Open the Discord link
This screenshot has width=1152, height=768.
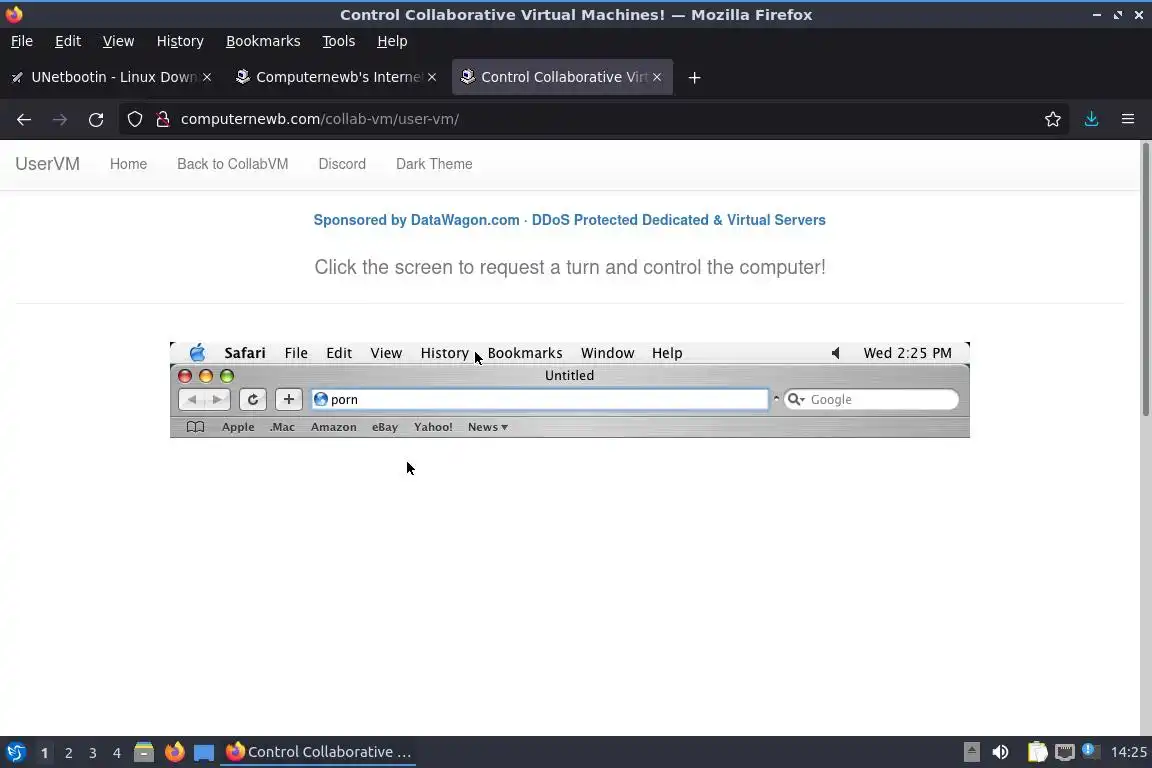pos(342,164)
